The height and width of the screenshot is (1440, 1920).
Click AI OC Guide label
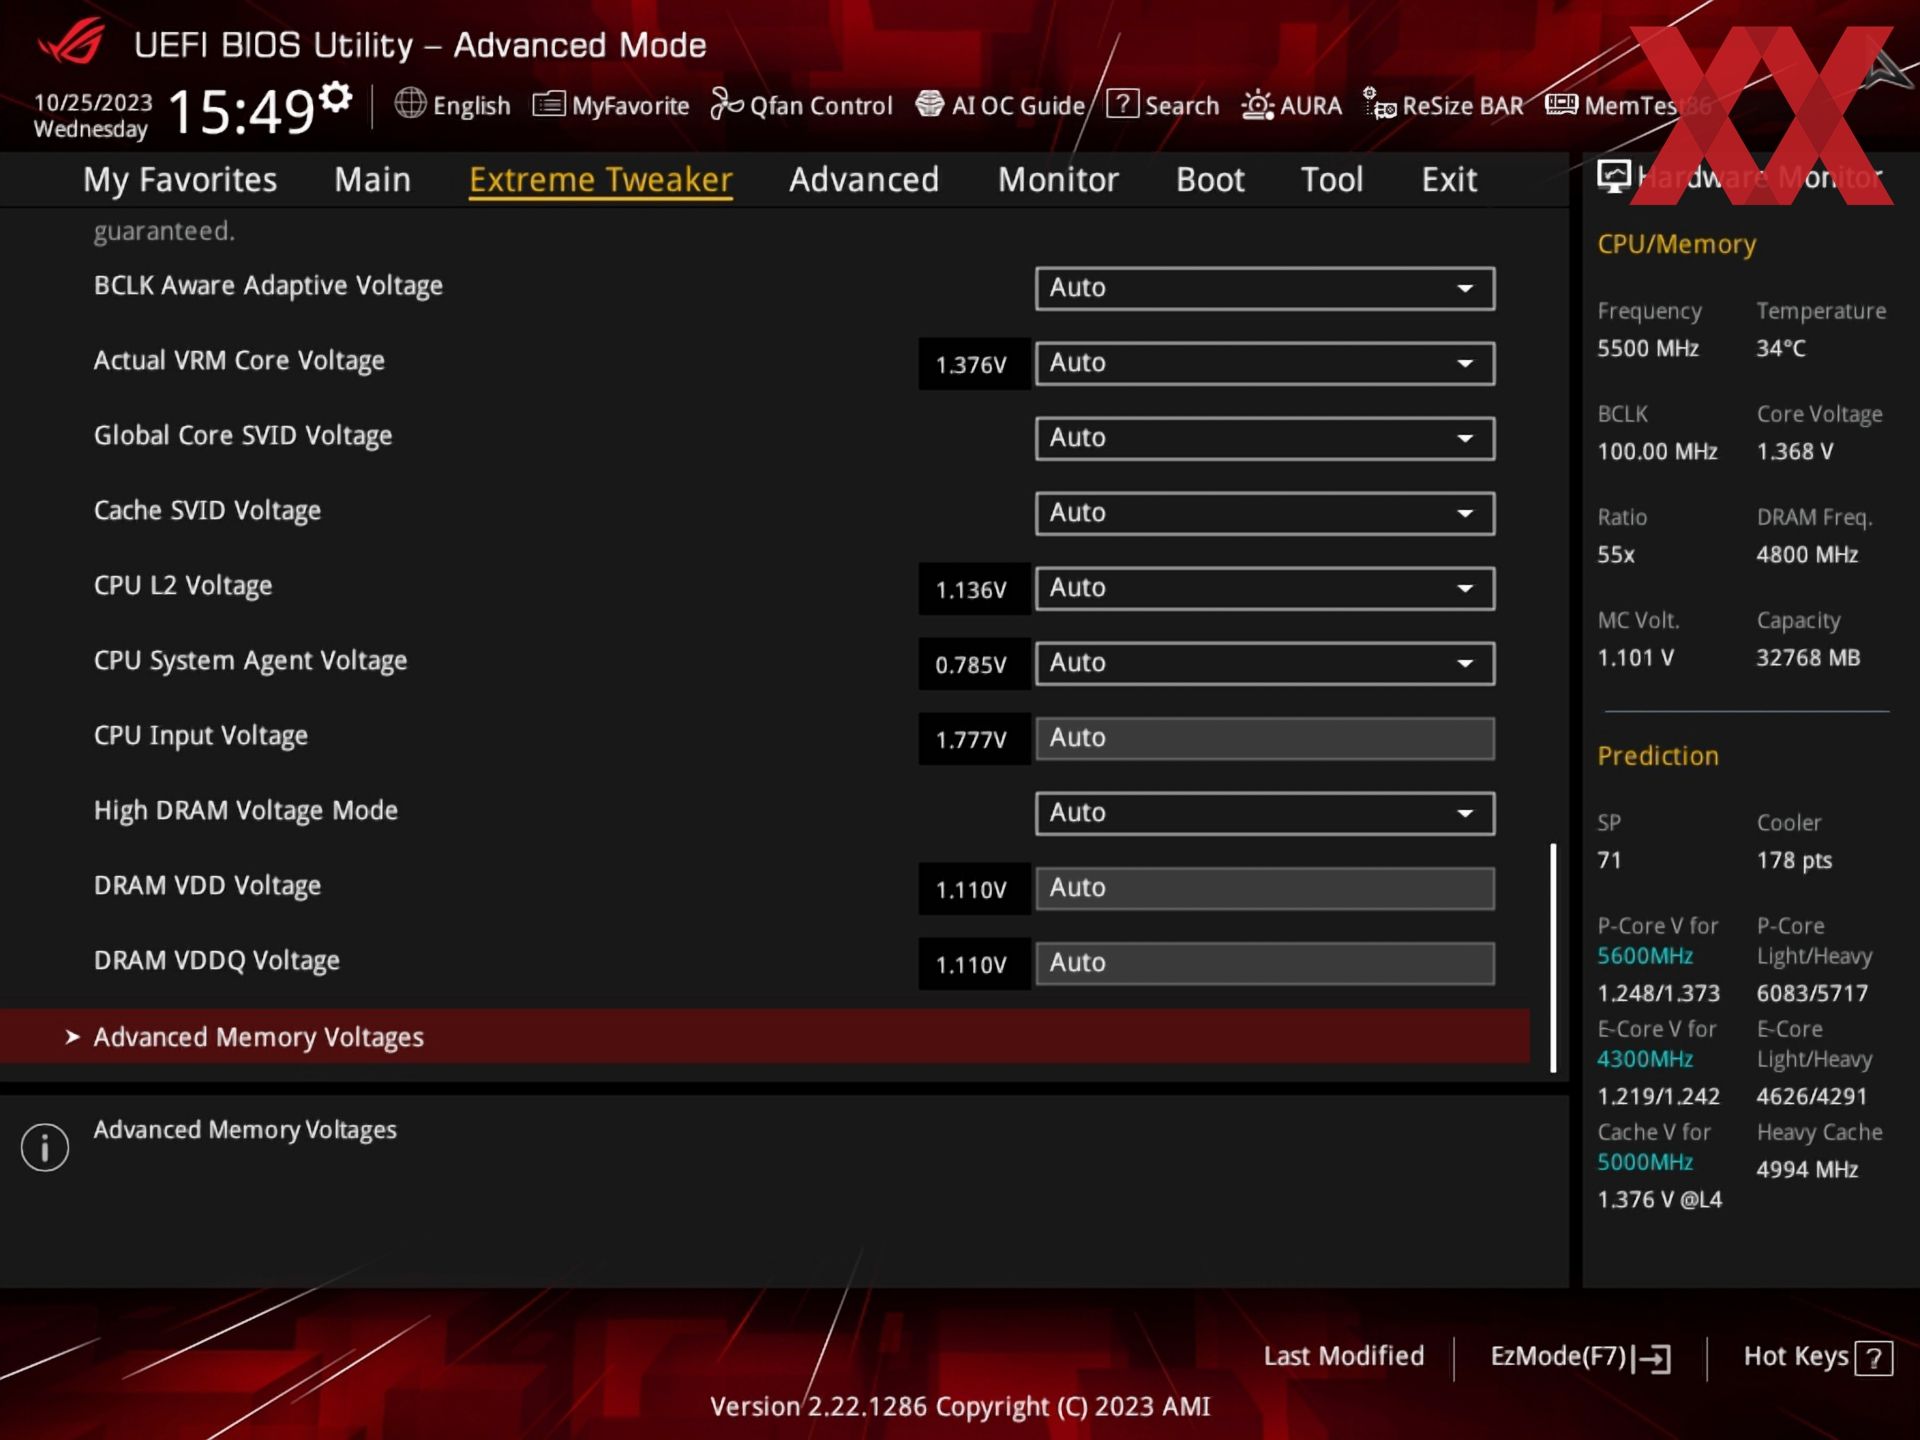point(1018,105)
